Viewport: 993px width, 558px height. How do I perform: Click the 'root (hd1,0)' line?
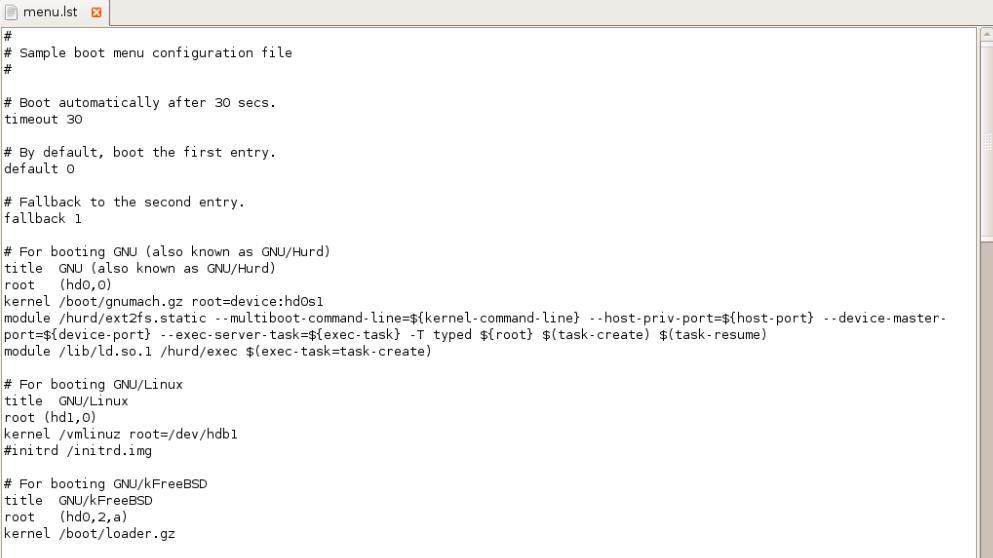[50, 417]
